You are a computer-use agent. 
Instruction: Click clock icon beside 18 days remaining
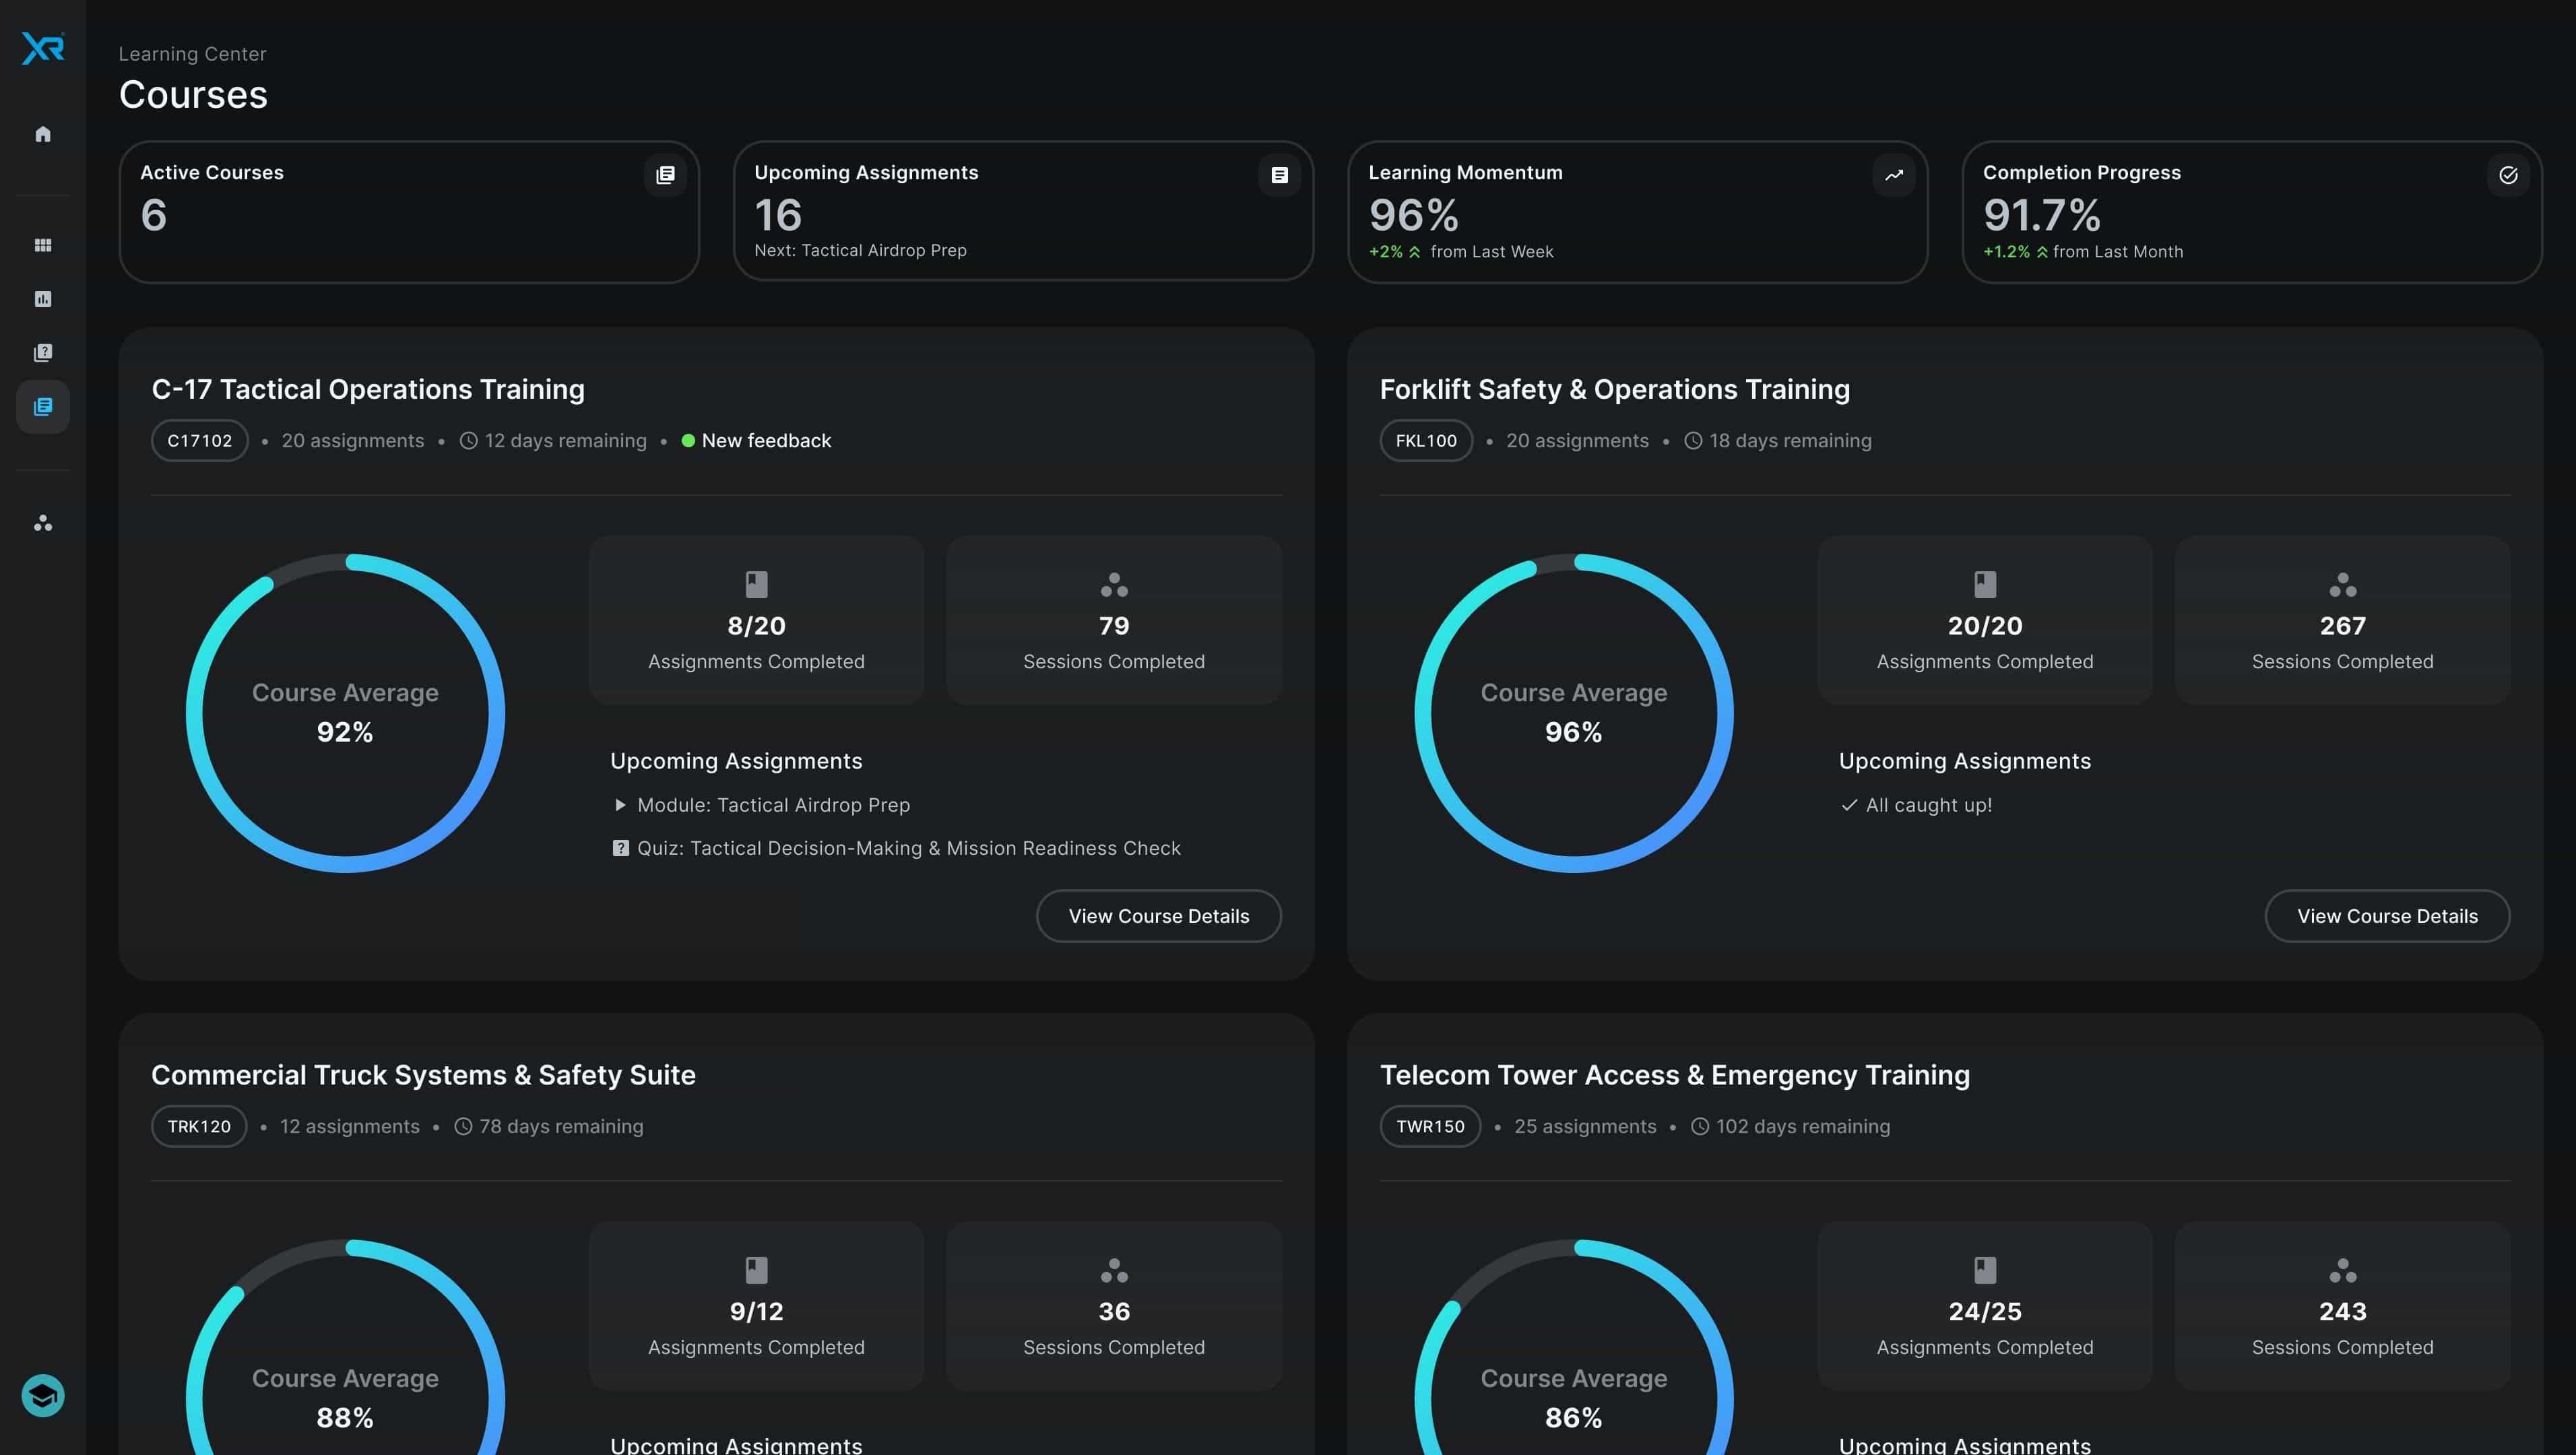tap(1693, 441)
